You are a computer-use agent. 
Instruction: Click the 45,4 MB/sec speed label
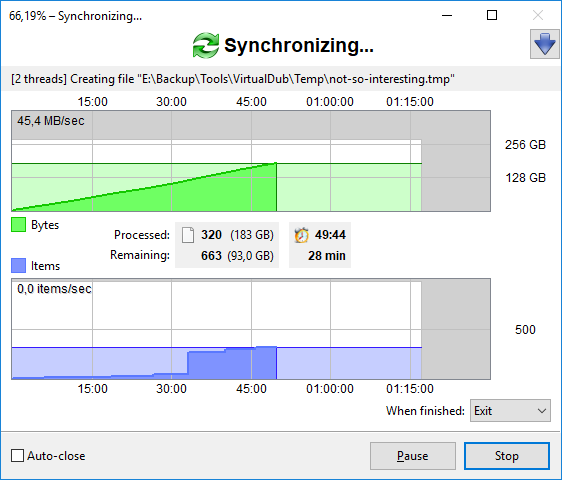51,121
